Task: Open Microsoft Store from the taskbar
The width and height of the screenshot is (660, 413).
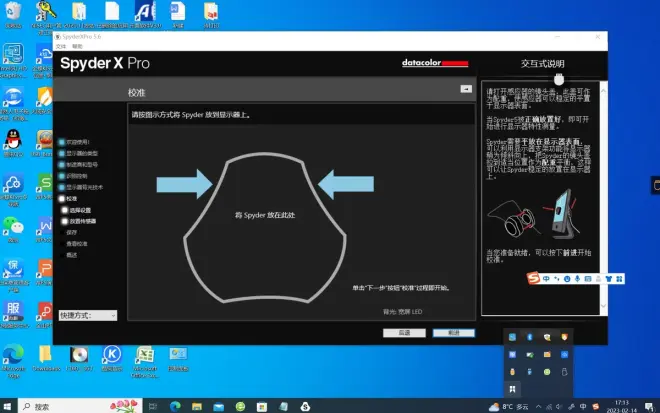Action: pos(262,406)
